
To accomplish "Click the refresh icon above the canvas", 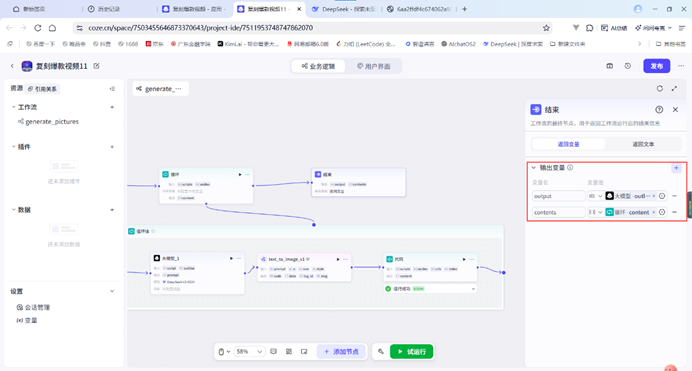I will click(x=660, y=88).
